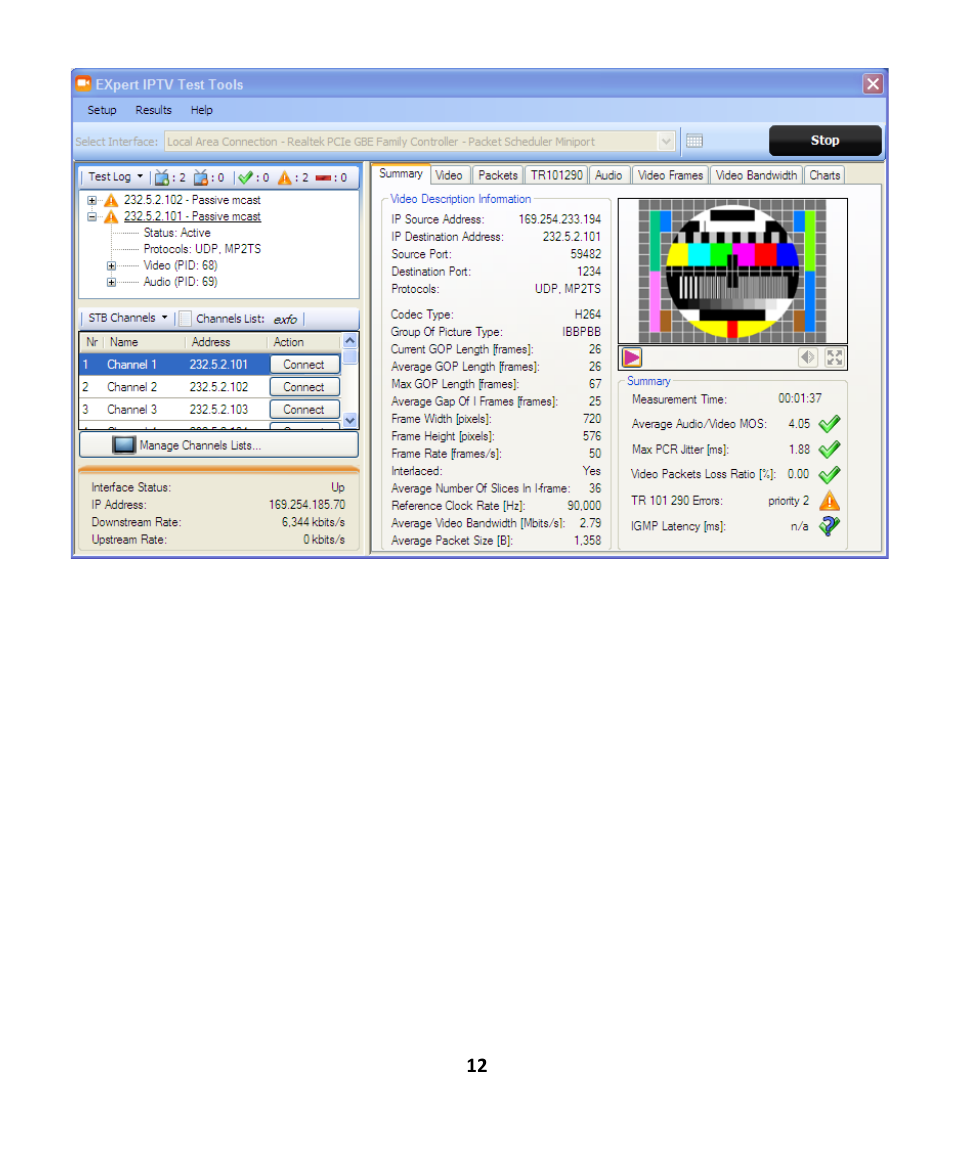Click the Stop button
This screenshot has height=1159, width=954.
pos(825,140)
